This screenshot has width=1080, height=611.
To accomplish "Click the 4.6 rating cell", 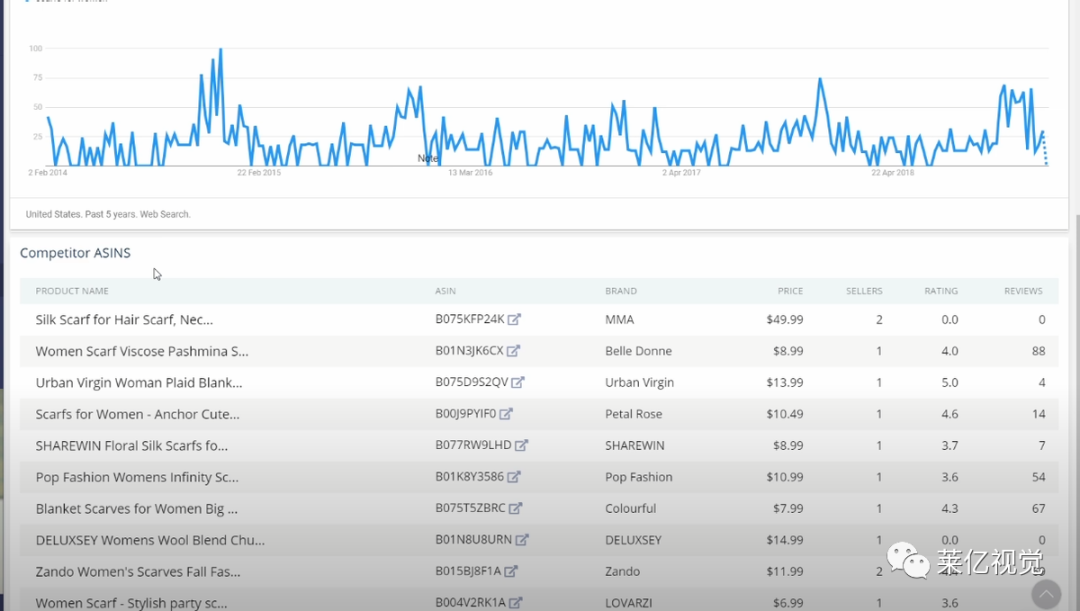I will (x=950, y=414).
